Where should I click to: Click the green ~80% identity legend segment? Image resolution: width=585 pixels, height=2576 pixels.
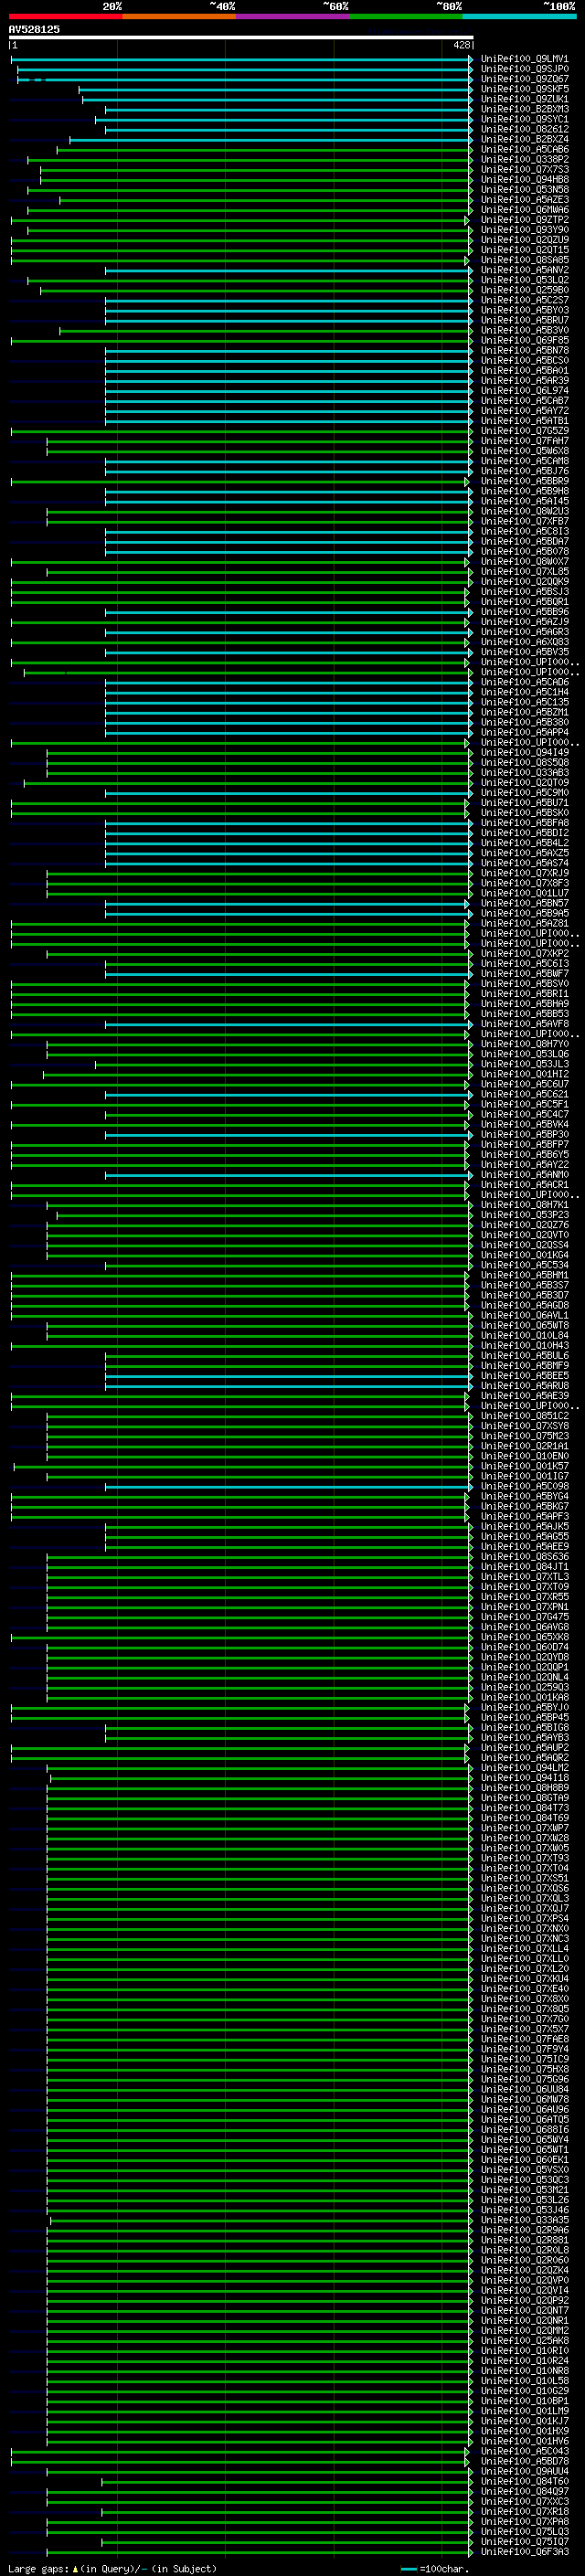(406, 16)
